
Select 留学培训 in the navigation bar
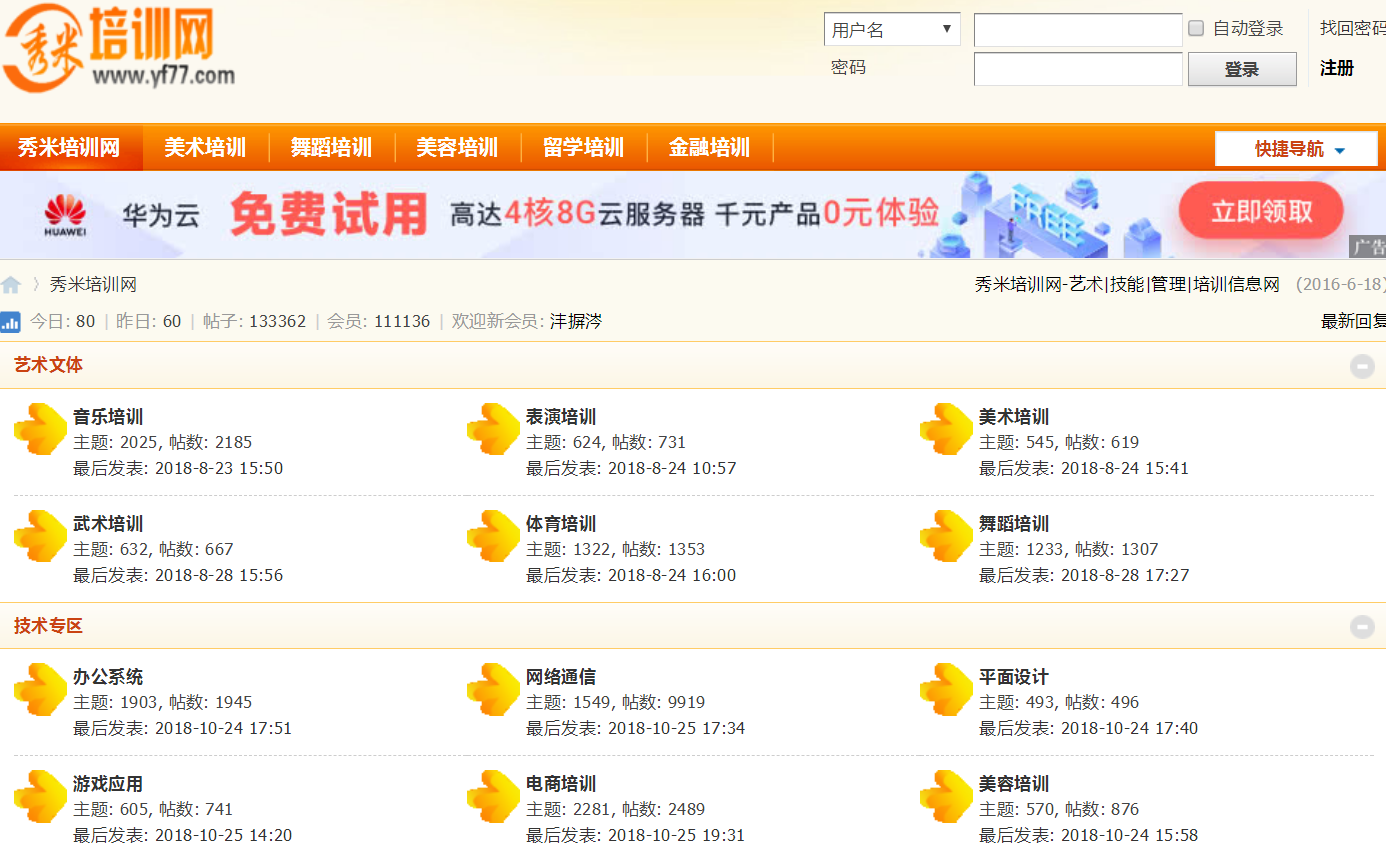click(x=583, y=148)
